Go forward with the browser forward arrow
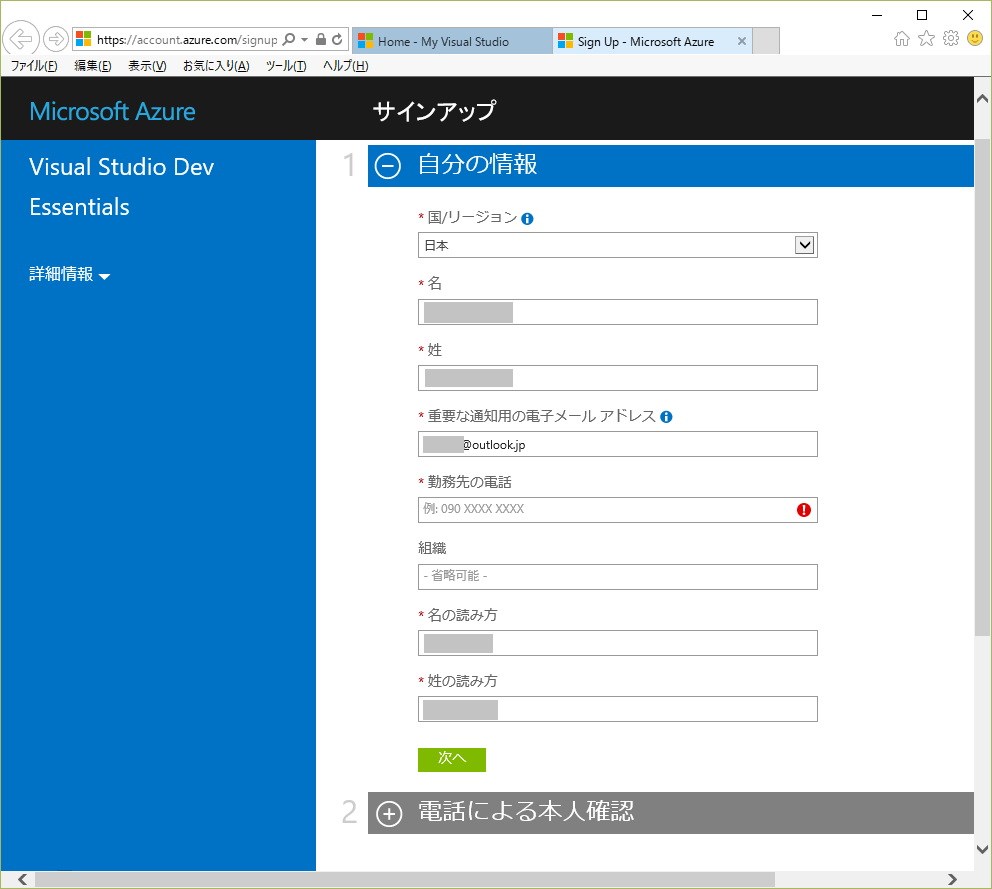 click(x=56, y=39)
